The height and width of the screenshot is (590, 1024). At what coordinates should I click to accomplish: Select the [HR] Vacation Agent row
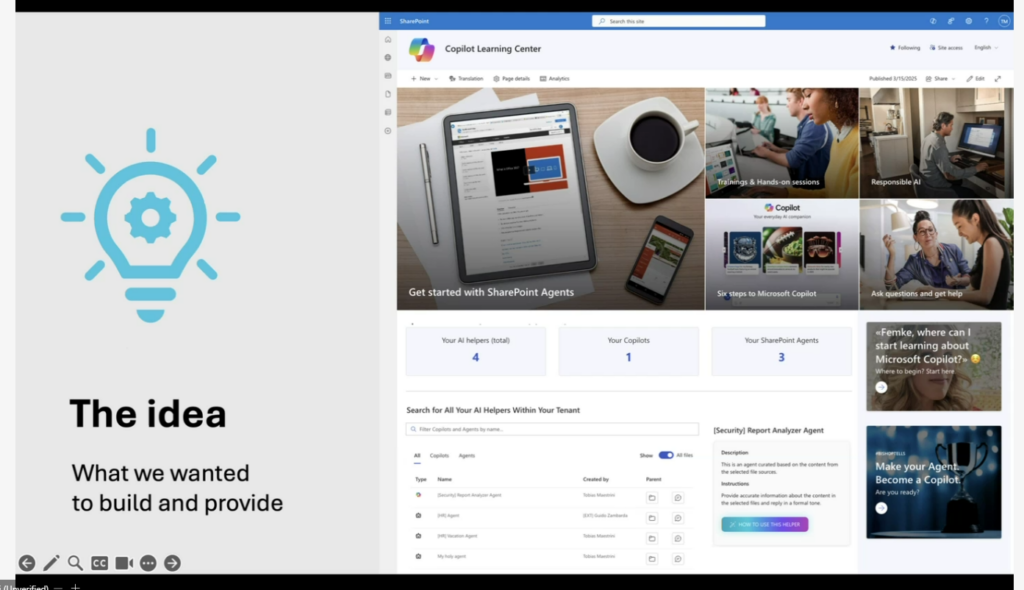(552, 536)
